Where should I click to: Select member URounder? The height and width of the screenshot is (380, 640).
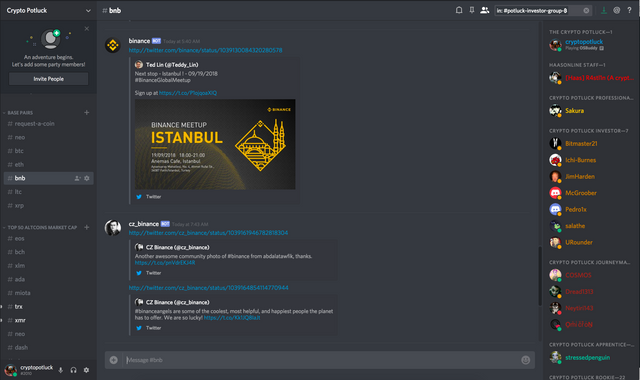click(591, 242)
